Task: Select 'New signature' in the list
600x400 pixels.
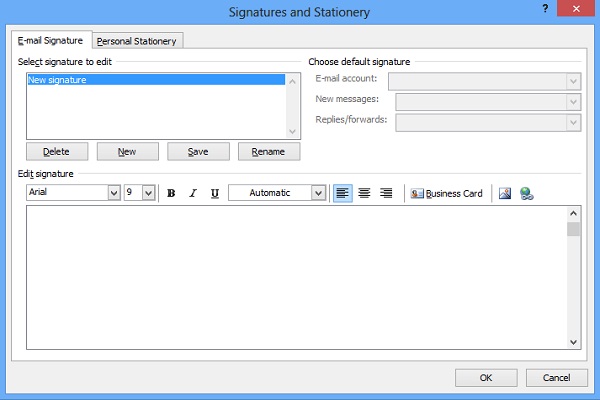Action: coord(156,80)
